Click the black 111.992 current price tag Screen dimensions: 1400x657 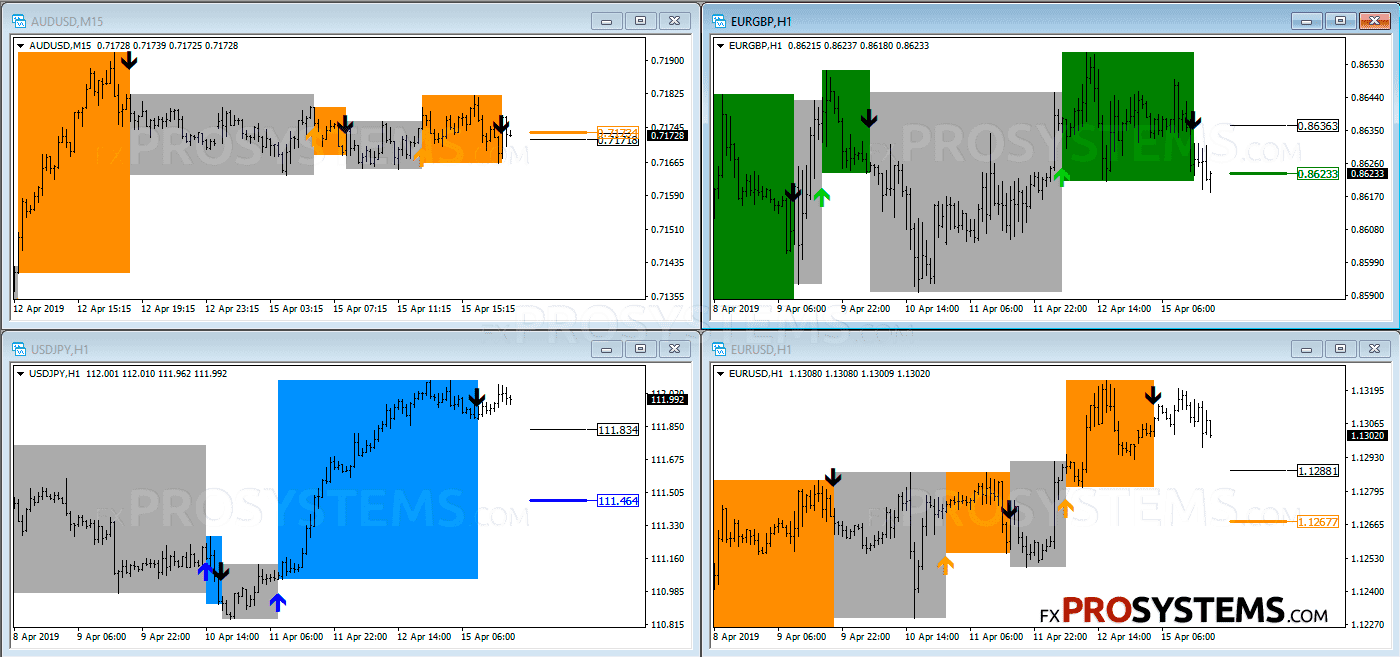point(667,400)
